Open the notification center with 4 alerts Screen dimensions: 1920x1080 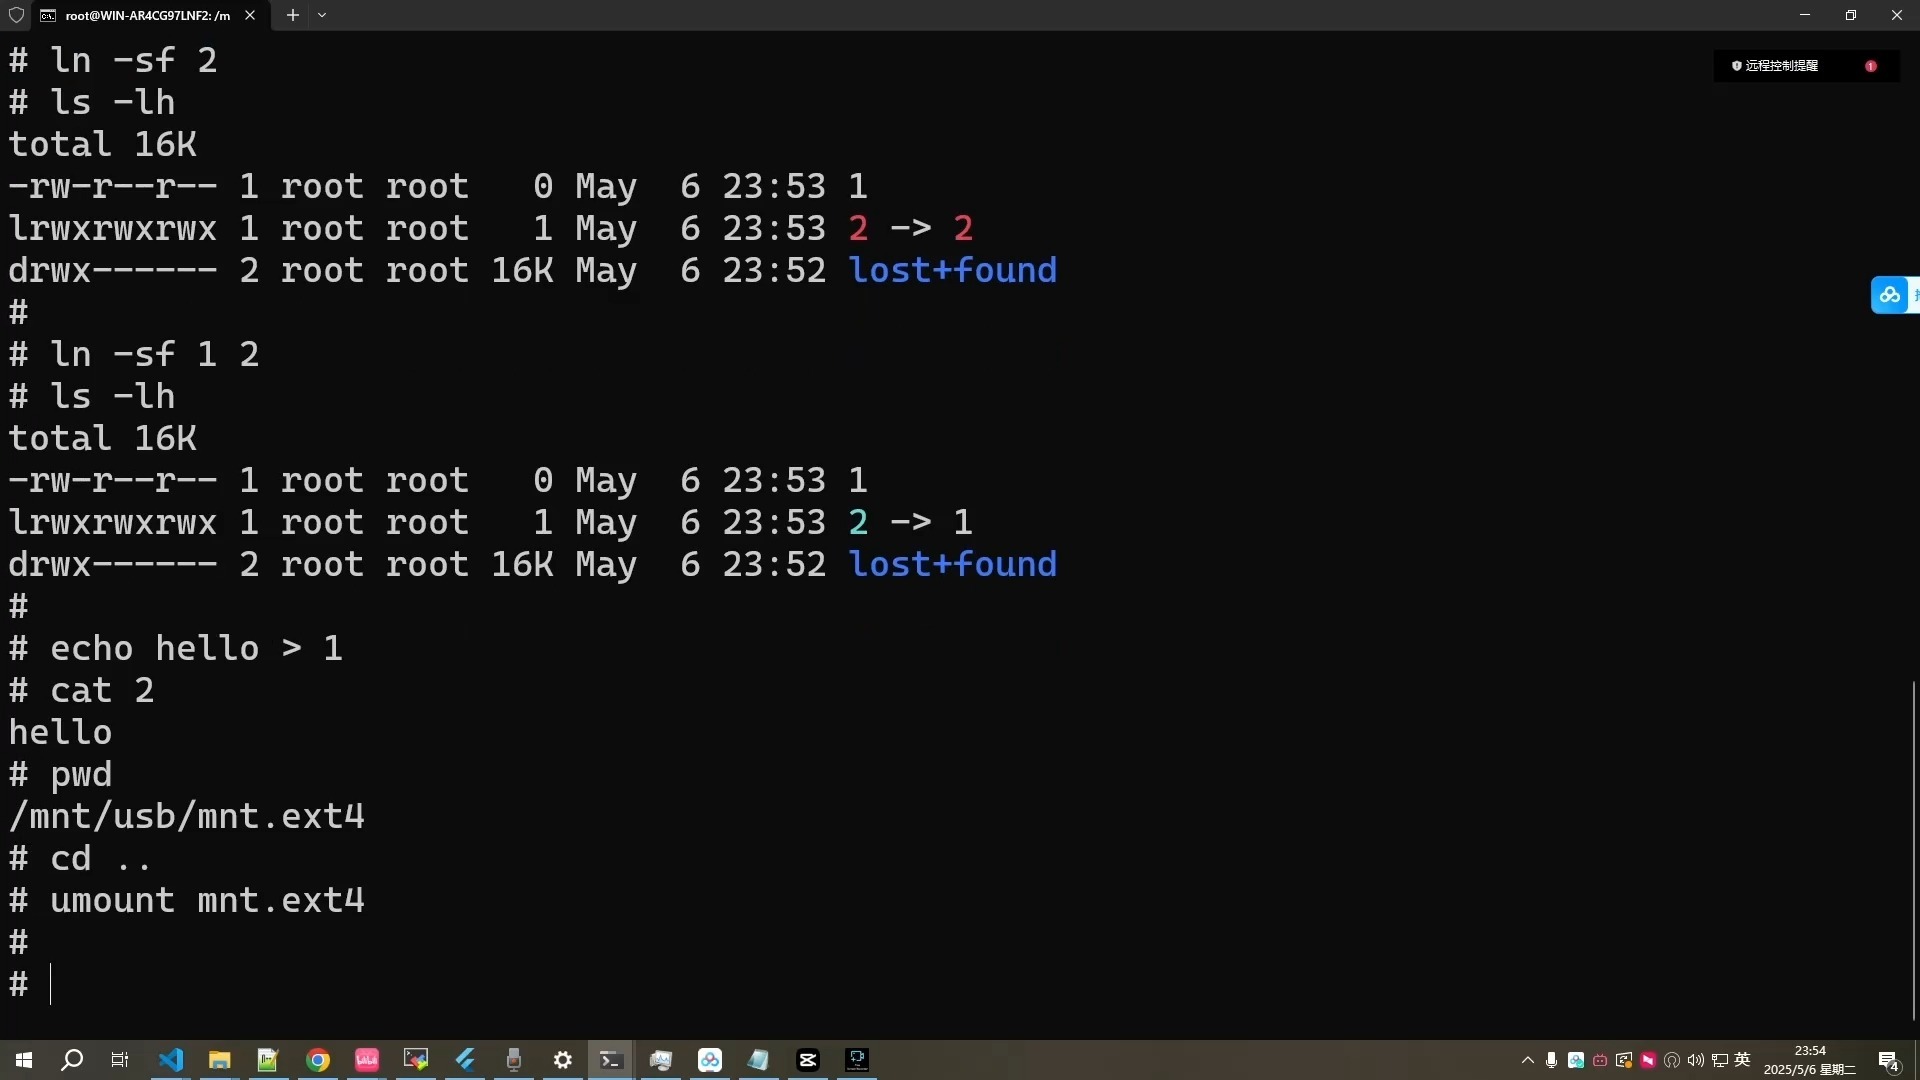coord(1888,1061)
